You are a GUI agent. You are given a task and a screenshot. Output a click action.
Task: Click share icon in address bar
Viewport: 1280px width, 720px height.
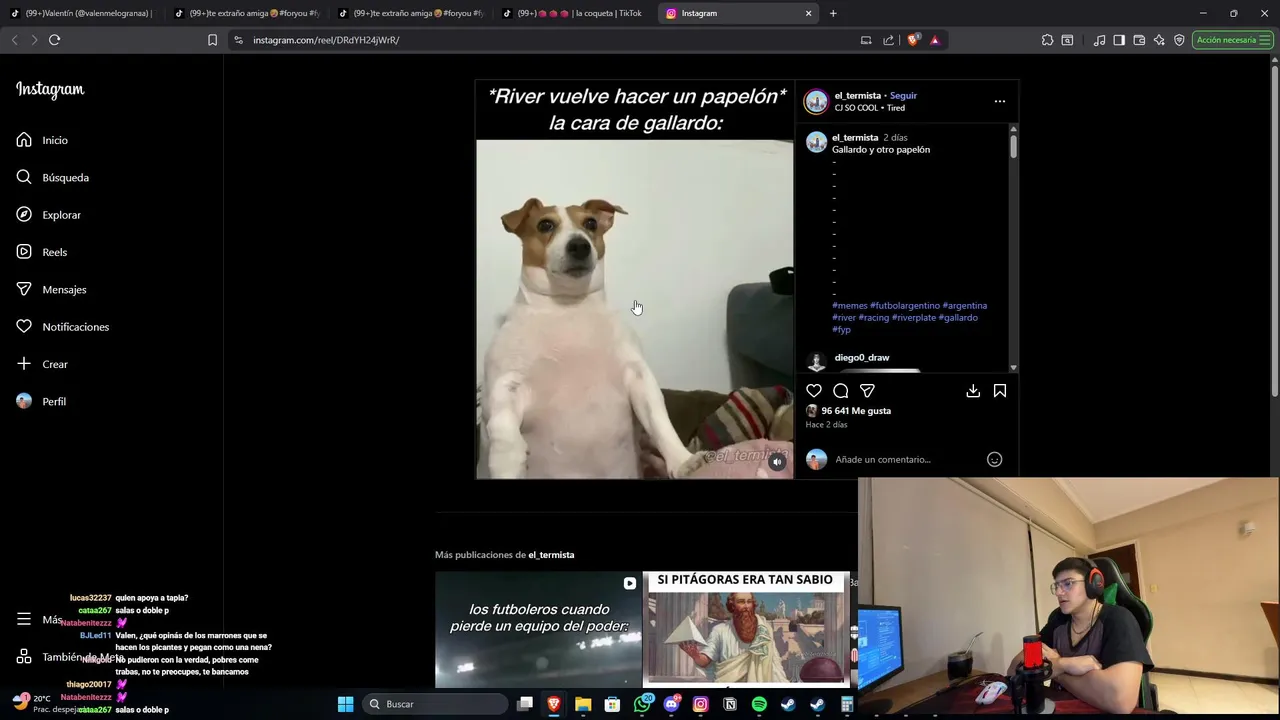pyautogui.click(x=888, y=40)
